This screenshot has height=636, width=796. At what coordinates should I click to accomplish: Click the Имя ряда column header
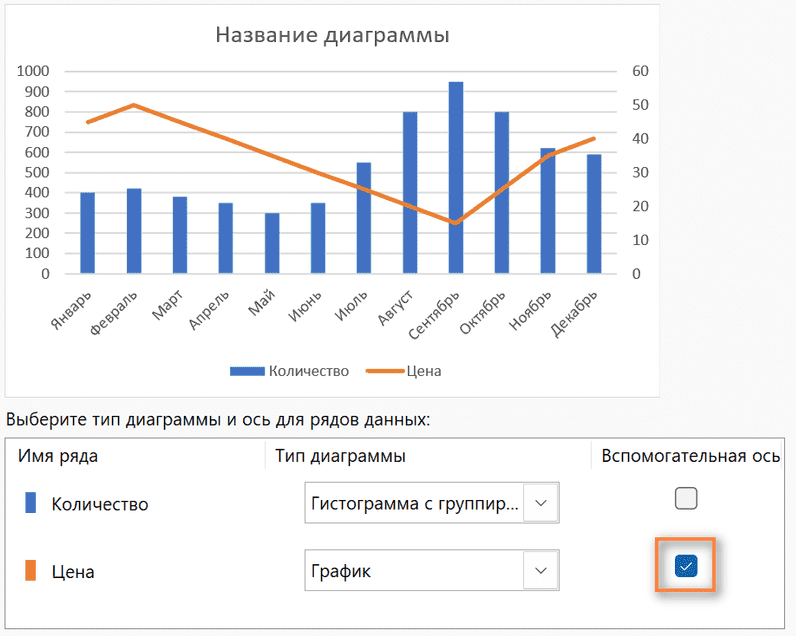(58, 456)
